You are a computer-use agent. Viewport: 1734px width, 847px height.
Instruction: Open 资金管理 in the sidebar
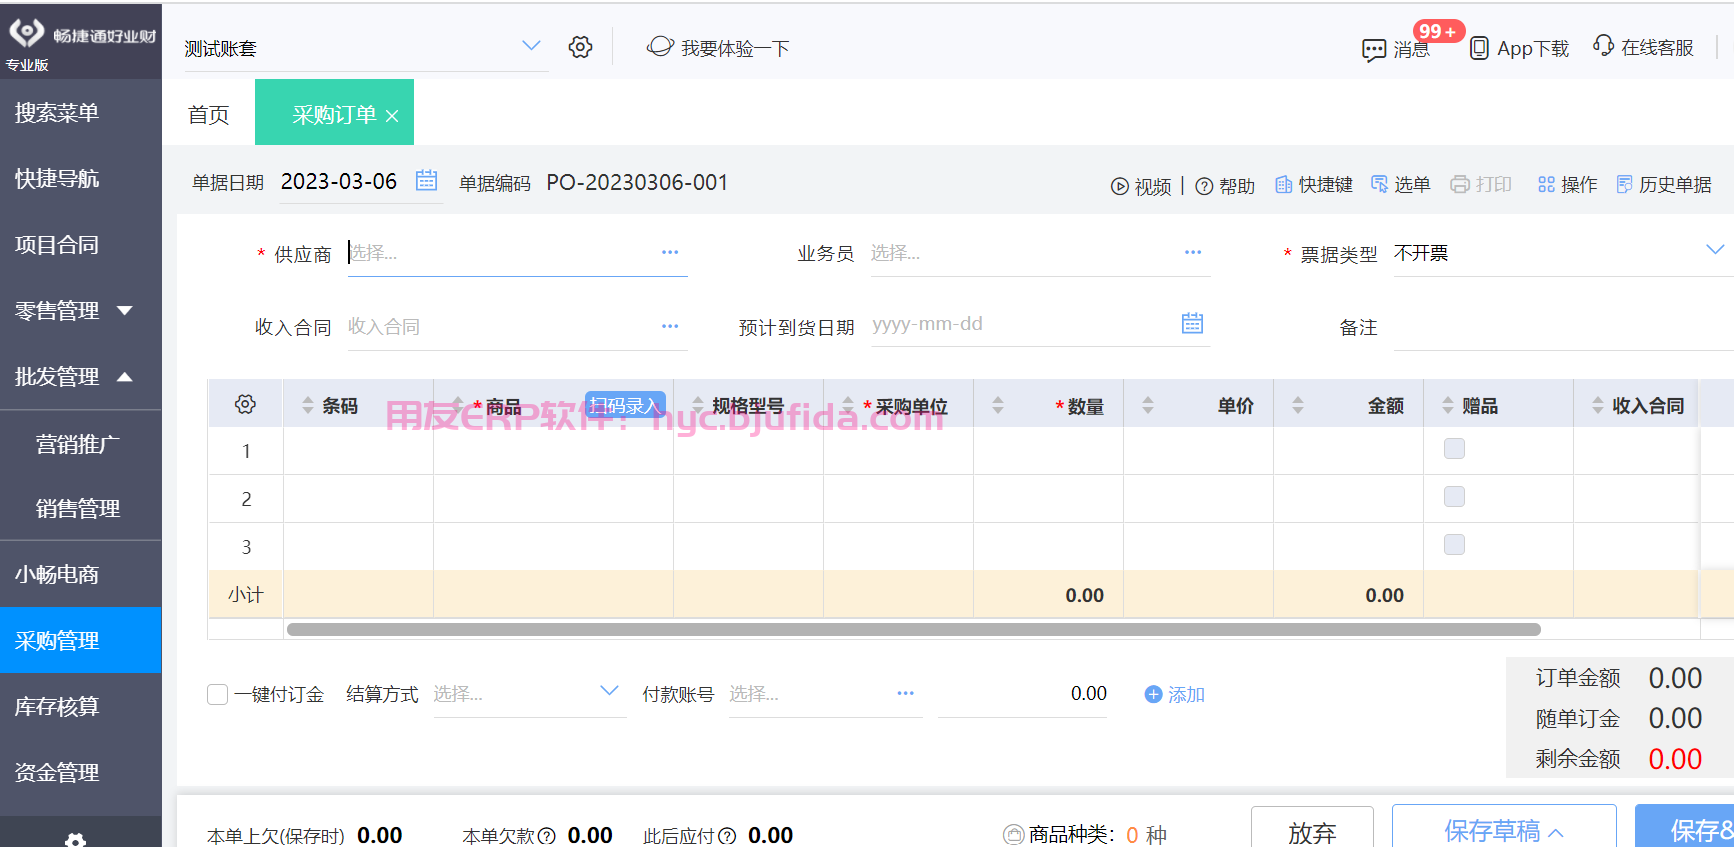click(80, 773)
